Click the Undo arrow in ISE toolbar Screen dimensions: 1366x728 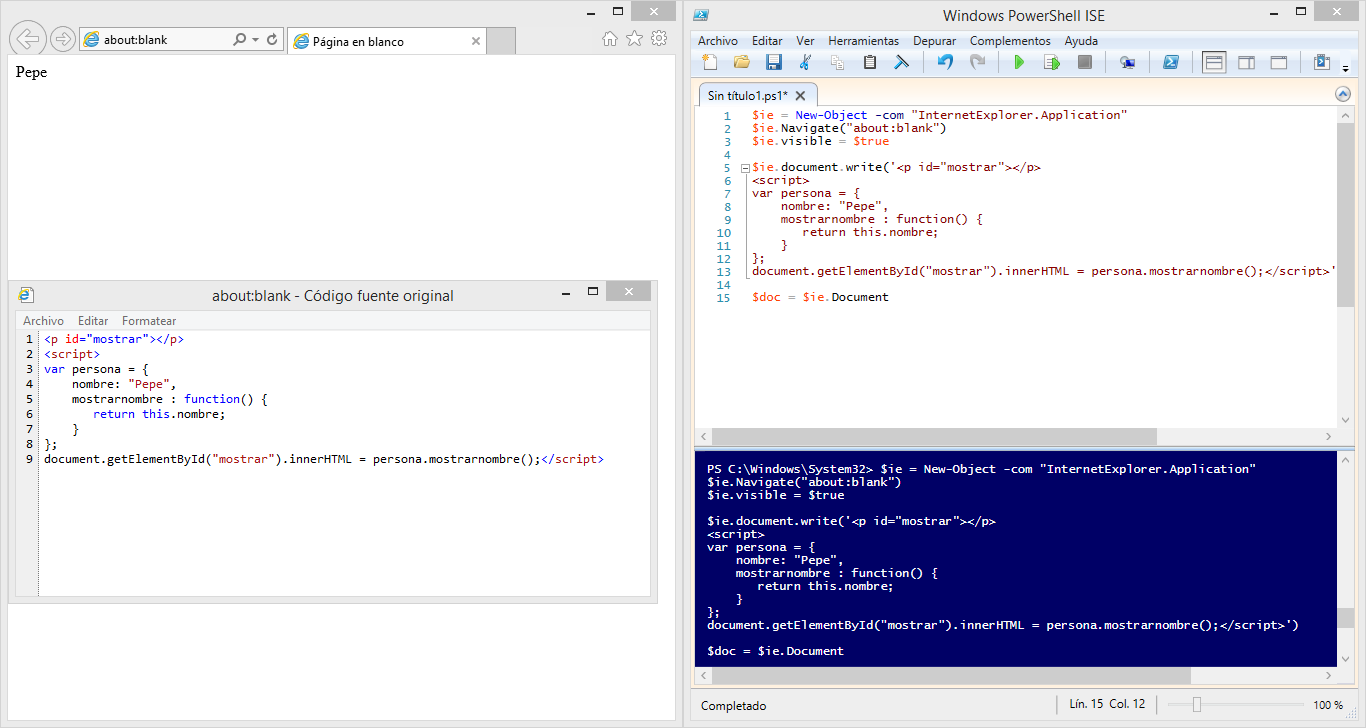point(945,63)
